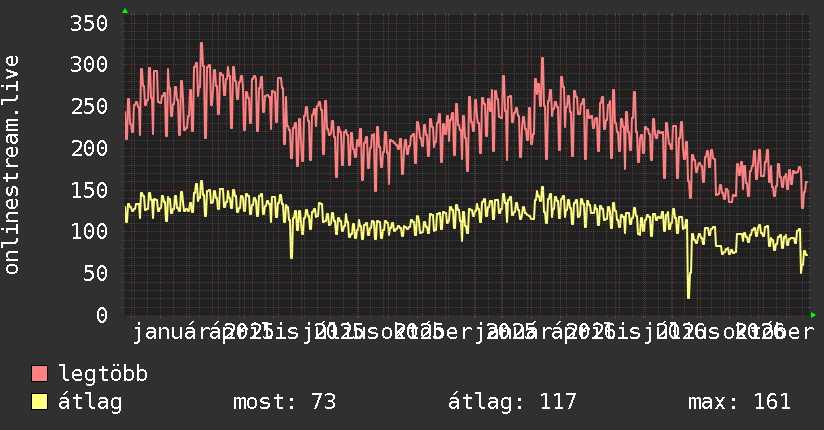Click the átlag legend label next to yellow swatch
This screenshot has height=430, width=824.
90,402
